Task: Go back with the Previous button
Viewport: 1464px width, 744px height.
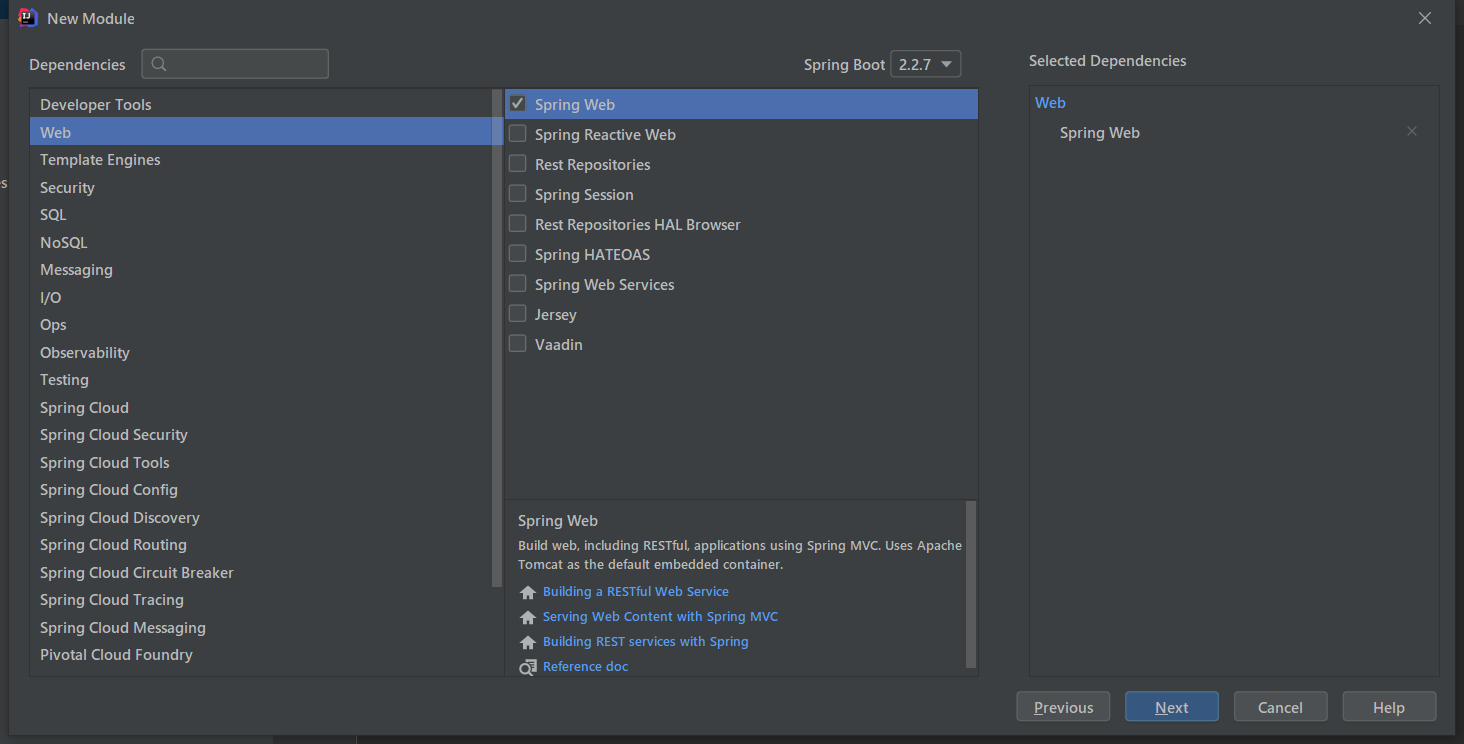Action: pos(1063,707)
